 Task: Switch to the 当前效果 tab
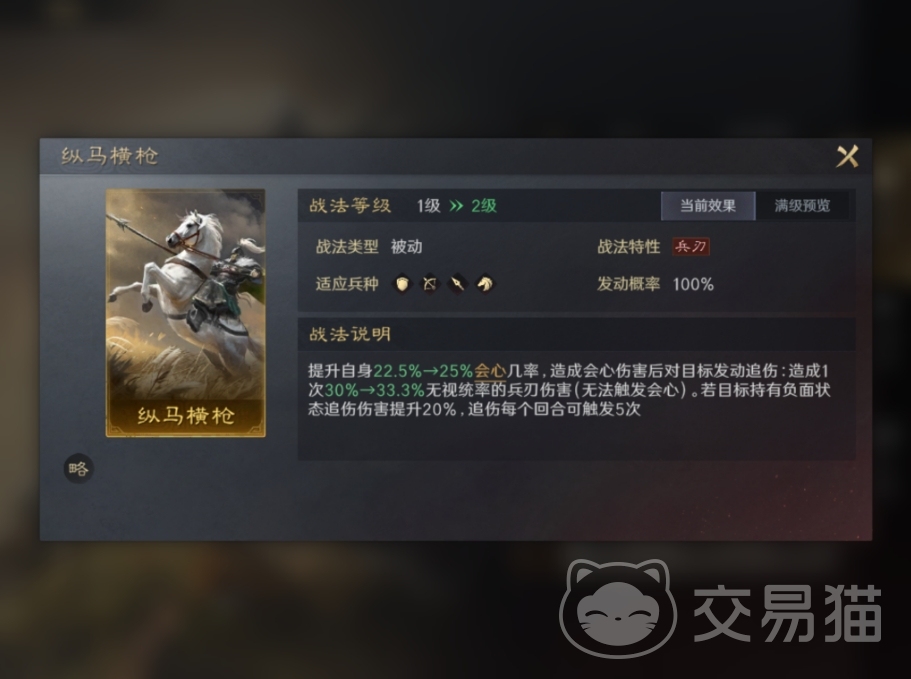click(x=708, y=206)
